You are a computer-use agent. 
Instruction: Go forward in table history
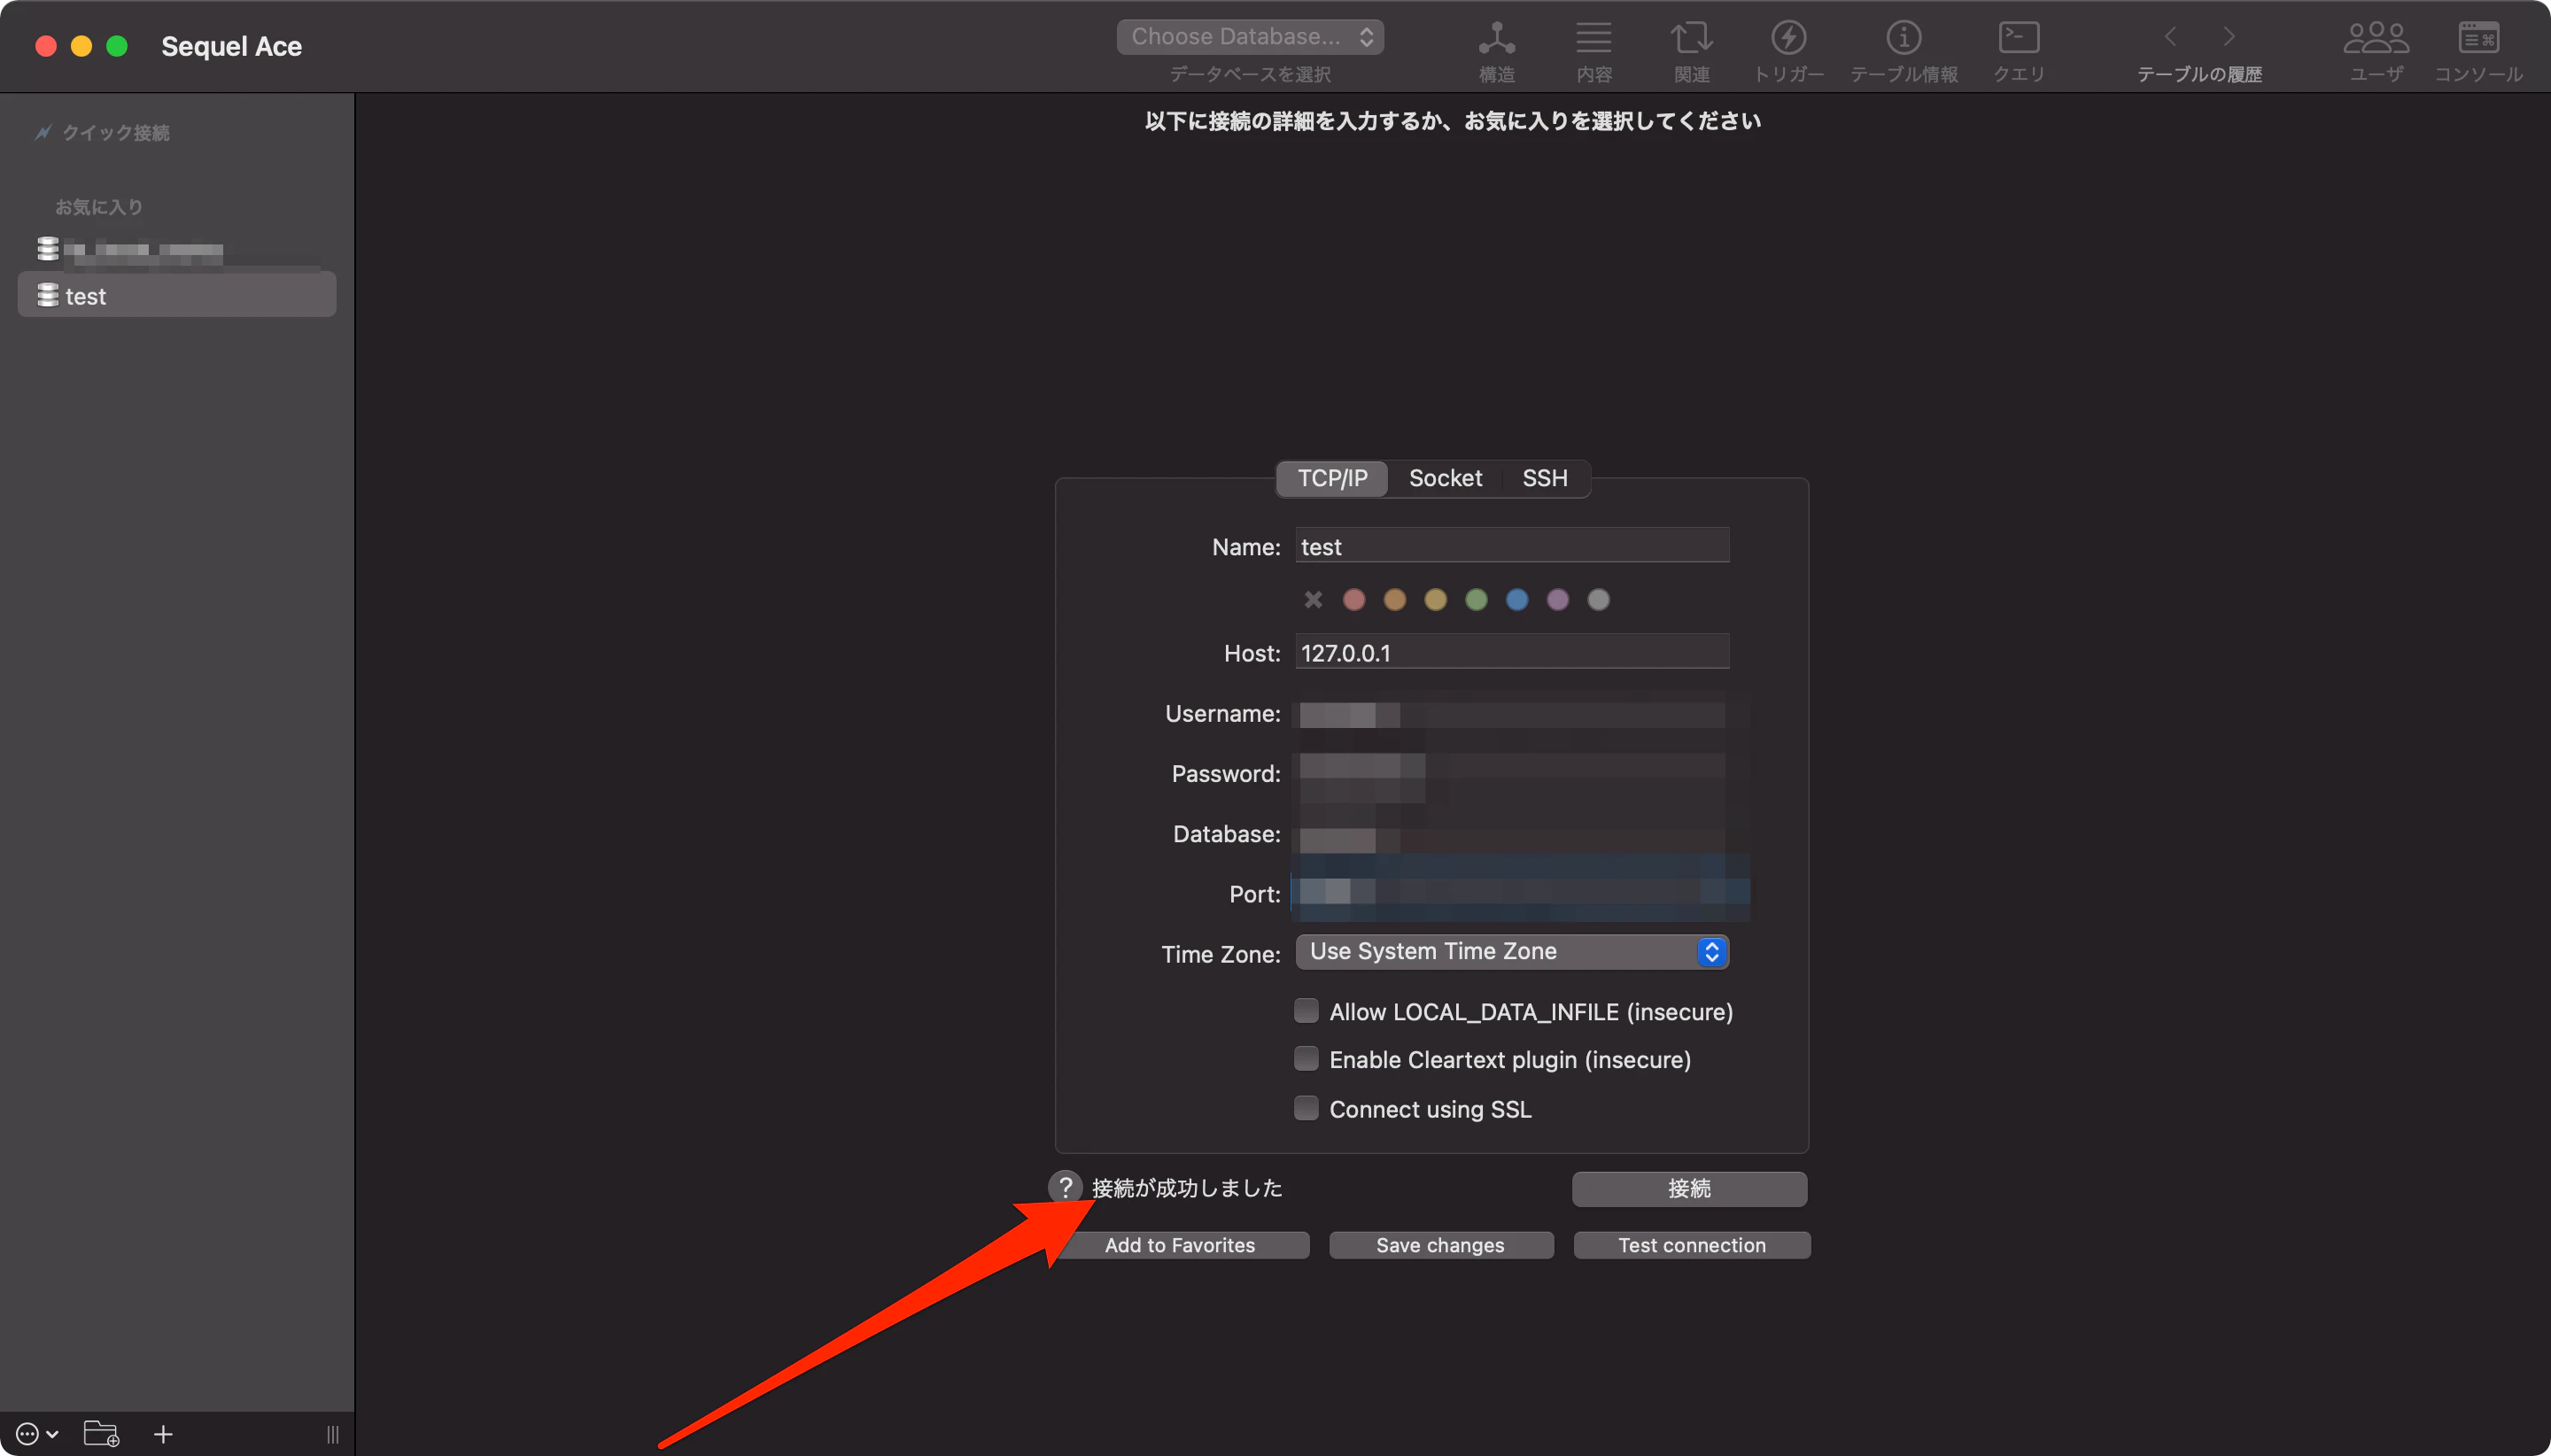tap(2229, 37)
